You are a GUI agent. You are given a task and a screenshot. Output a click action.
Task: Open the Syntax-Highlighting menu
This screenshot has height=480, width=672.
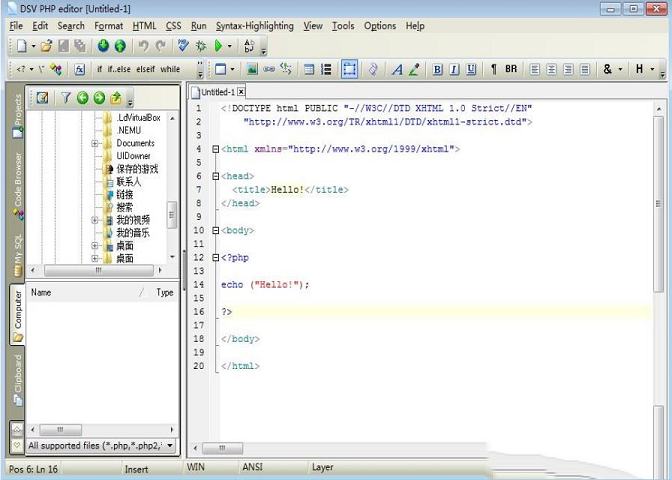click(255, 26)
